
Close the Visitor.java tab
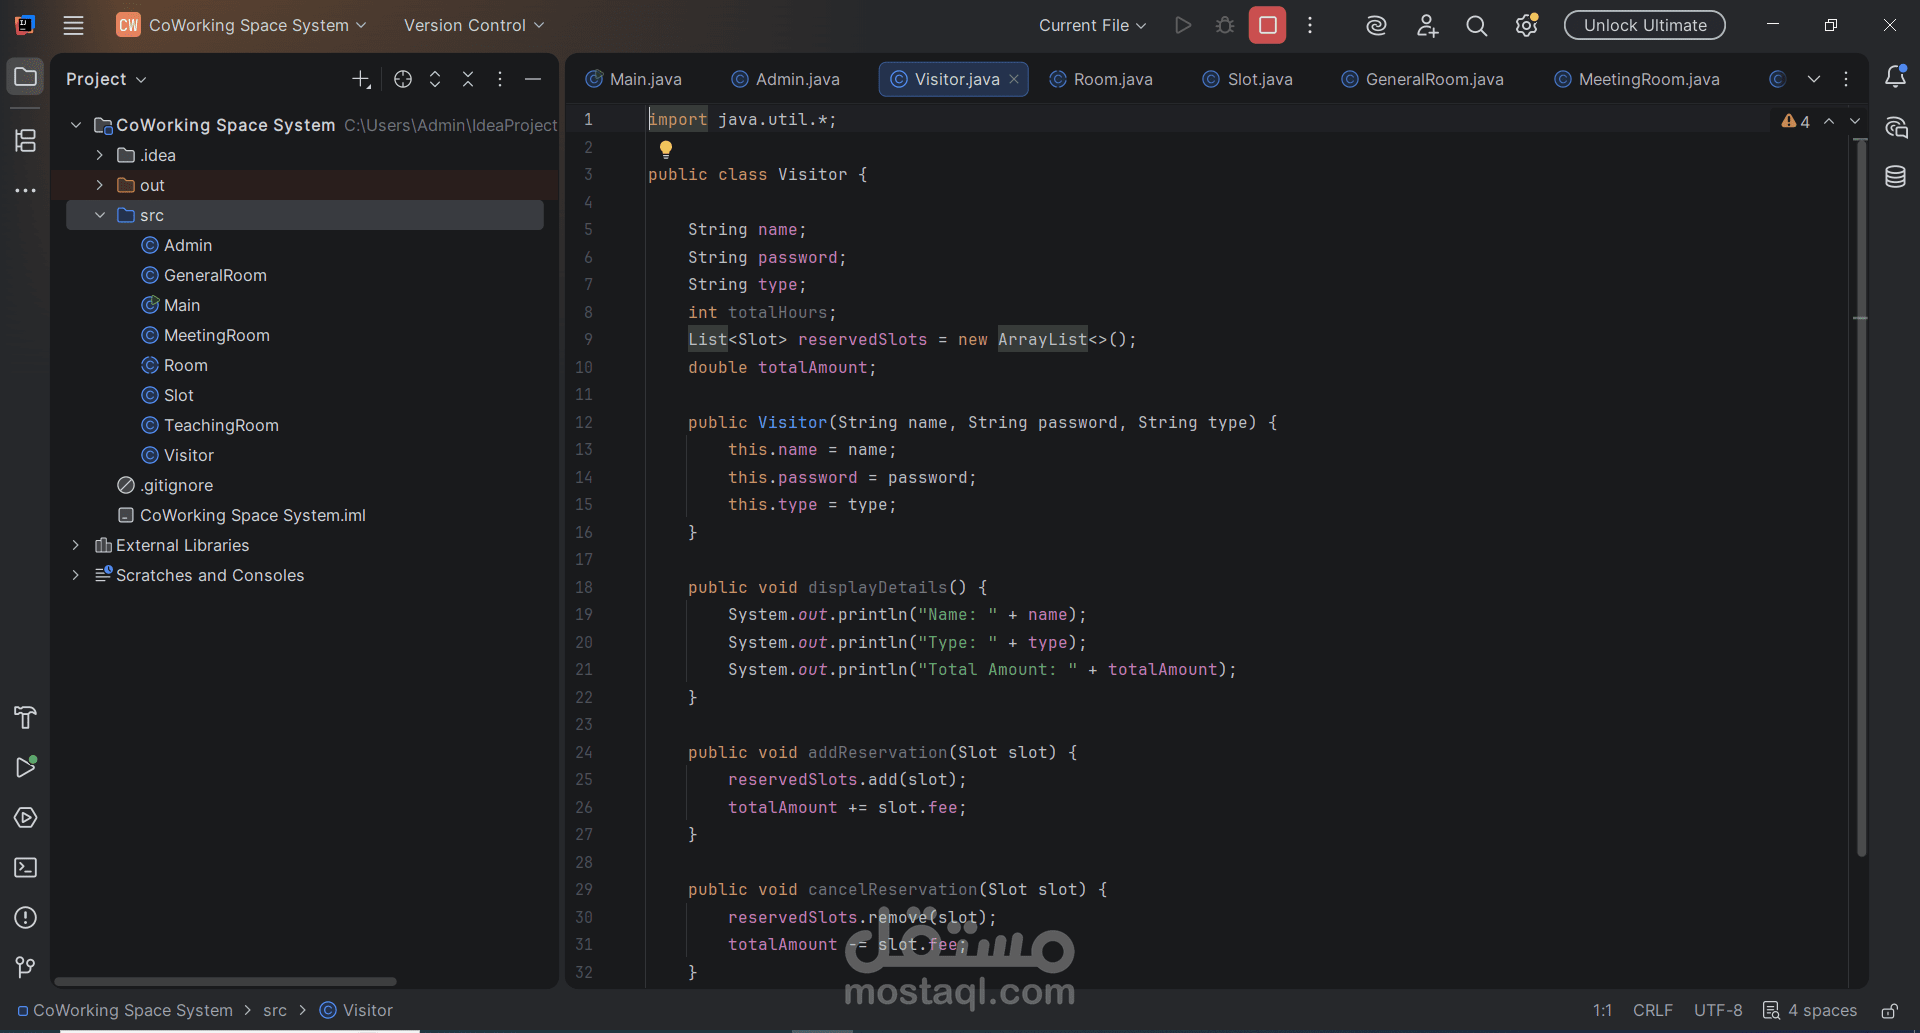click(x=1014, y=79)
